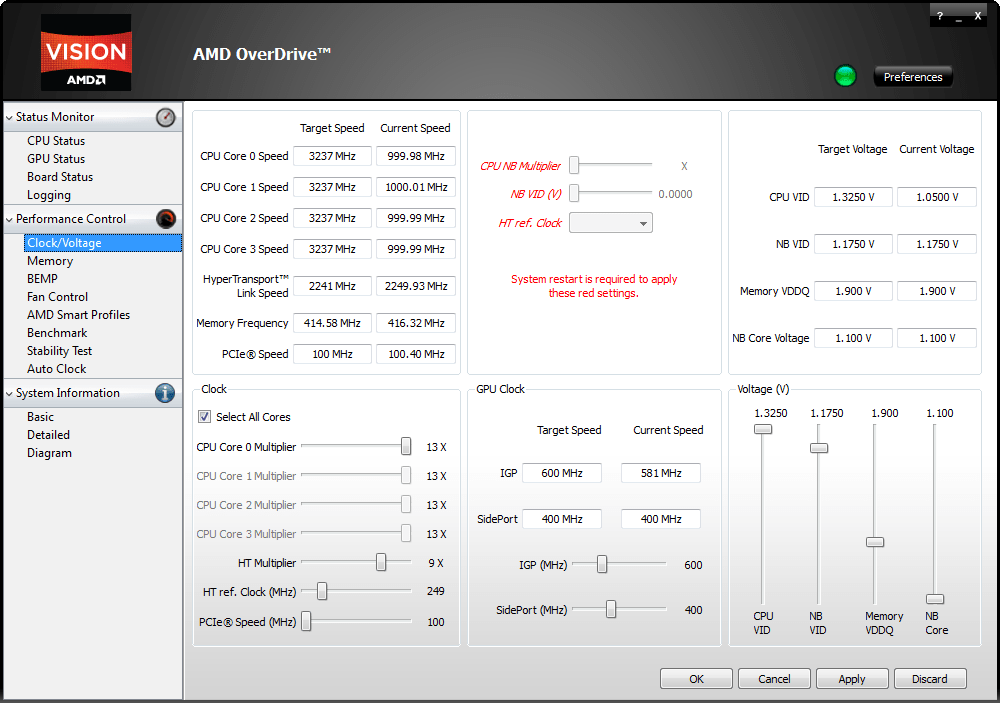Open the Auto Clock page
Screen dimensions: 1000x703
(x=56, y=369)
